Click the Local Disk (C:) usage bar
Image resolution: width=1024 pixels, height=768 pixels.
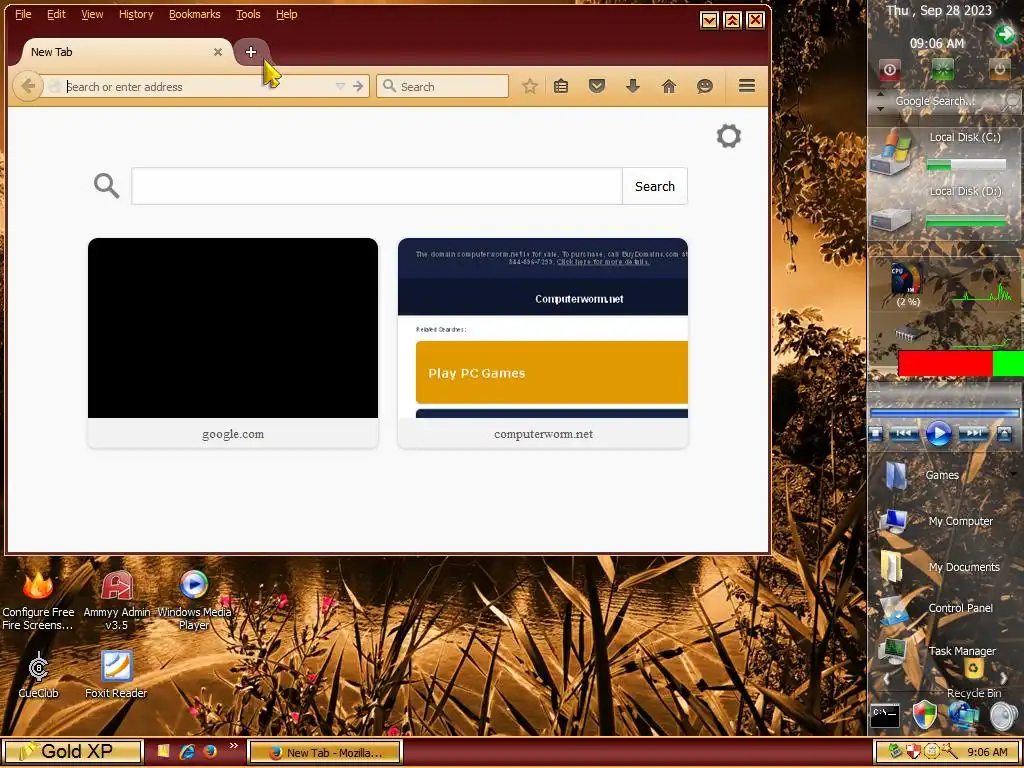pyautogui.click(x=967, y=165)
